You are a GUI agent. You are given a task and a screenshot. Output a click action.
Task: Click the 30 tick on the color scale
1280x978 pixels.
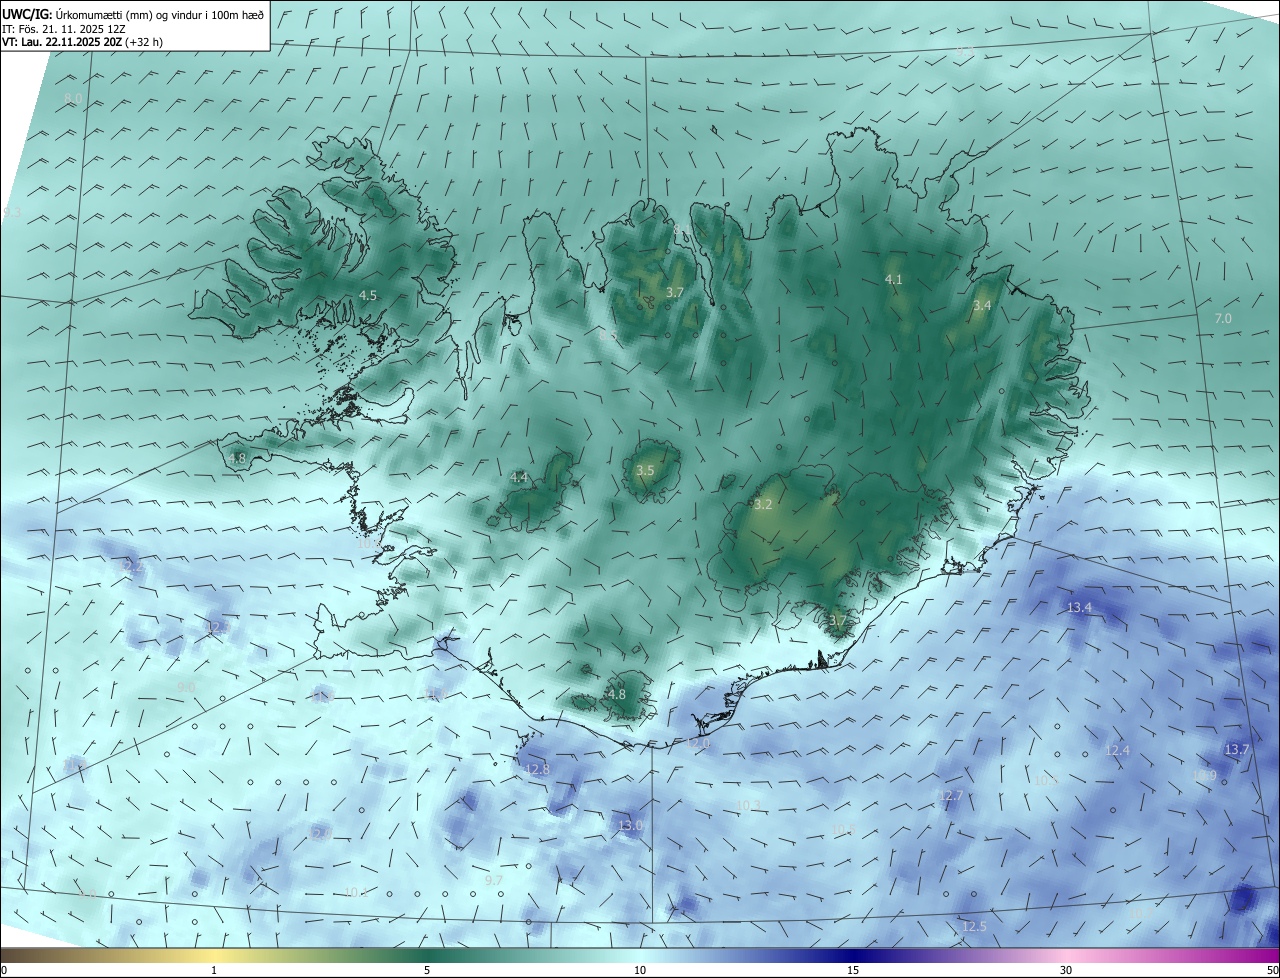coord(1066,970)
